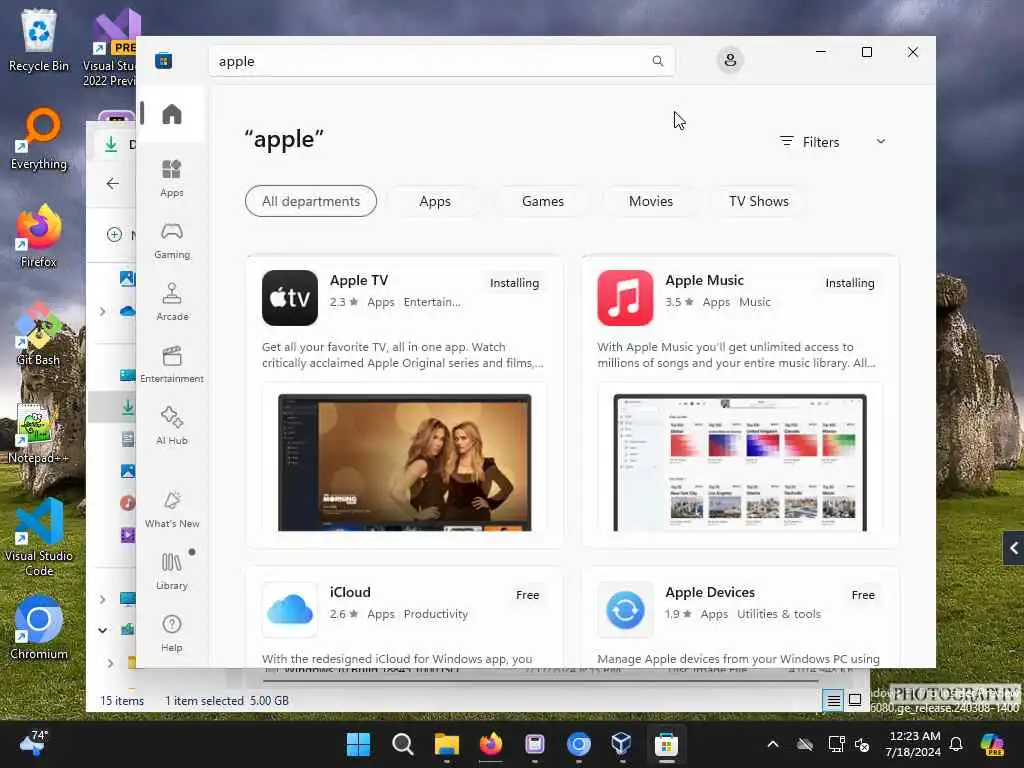Viewport: 1024px width, 768px height.
Task: Click the Free button for Apple Devices
Action: [863, 595]
